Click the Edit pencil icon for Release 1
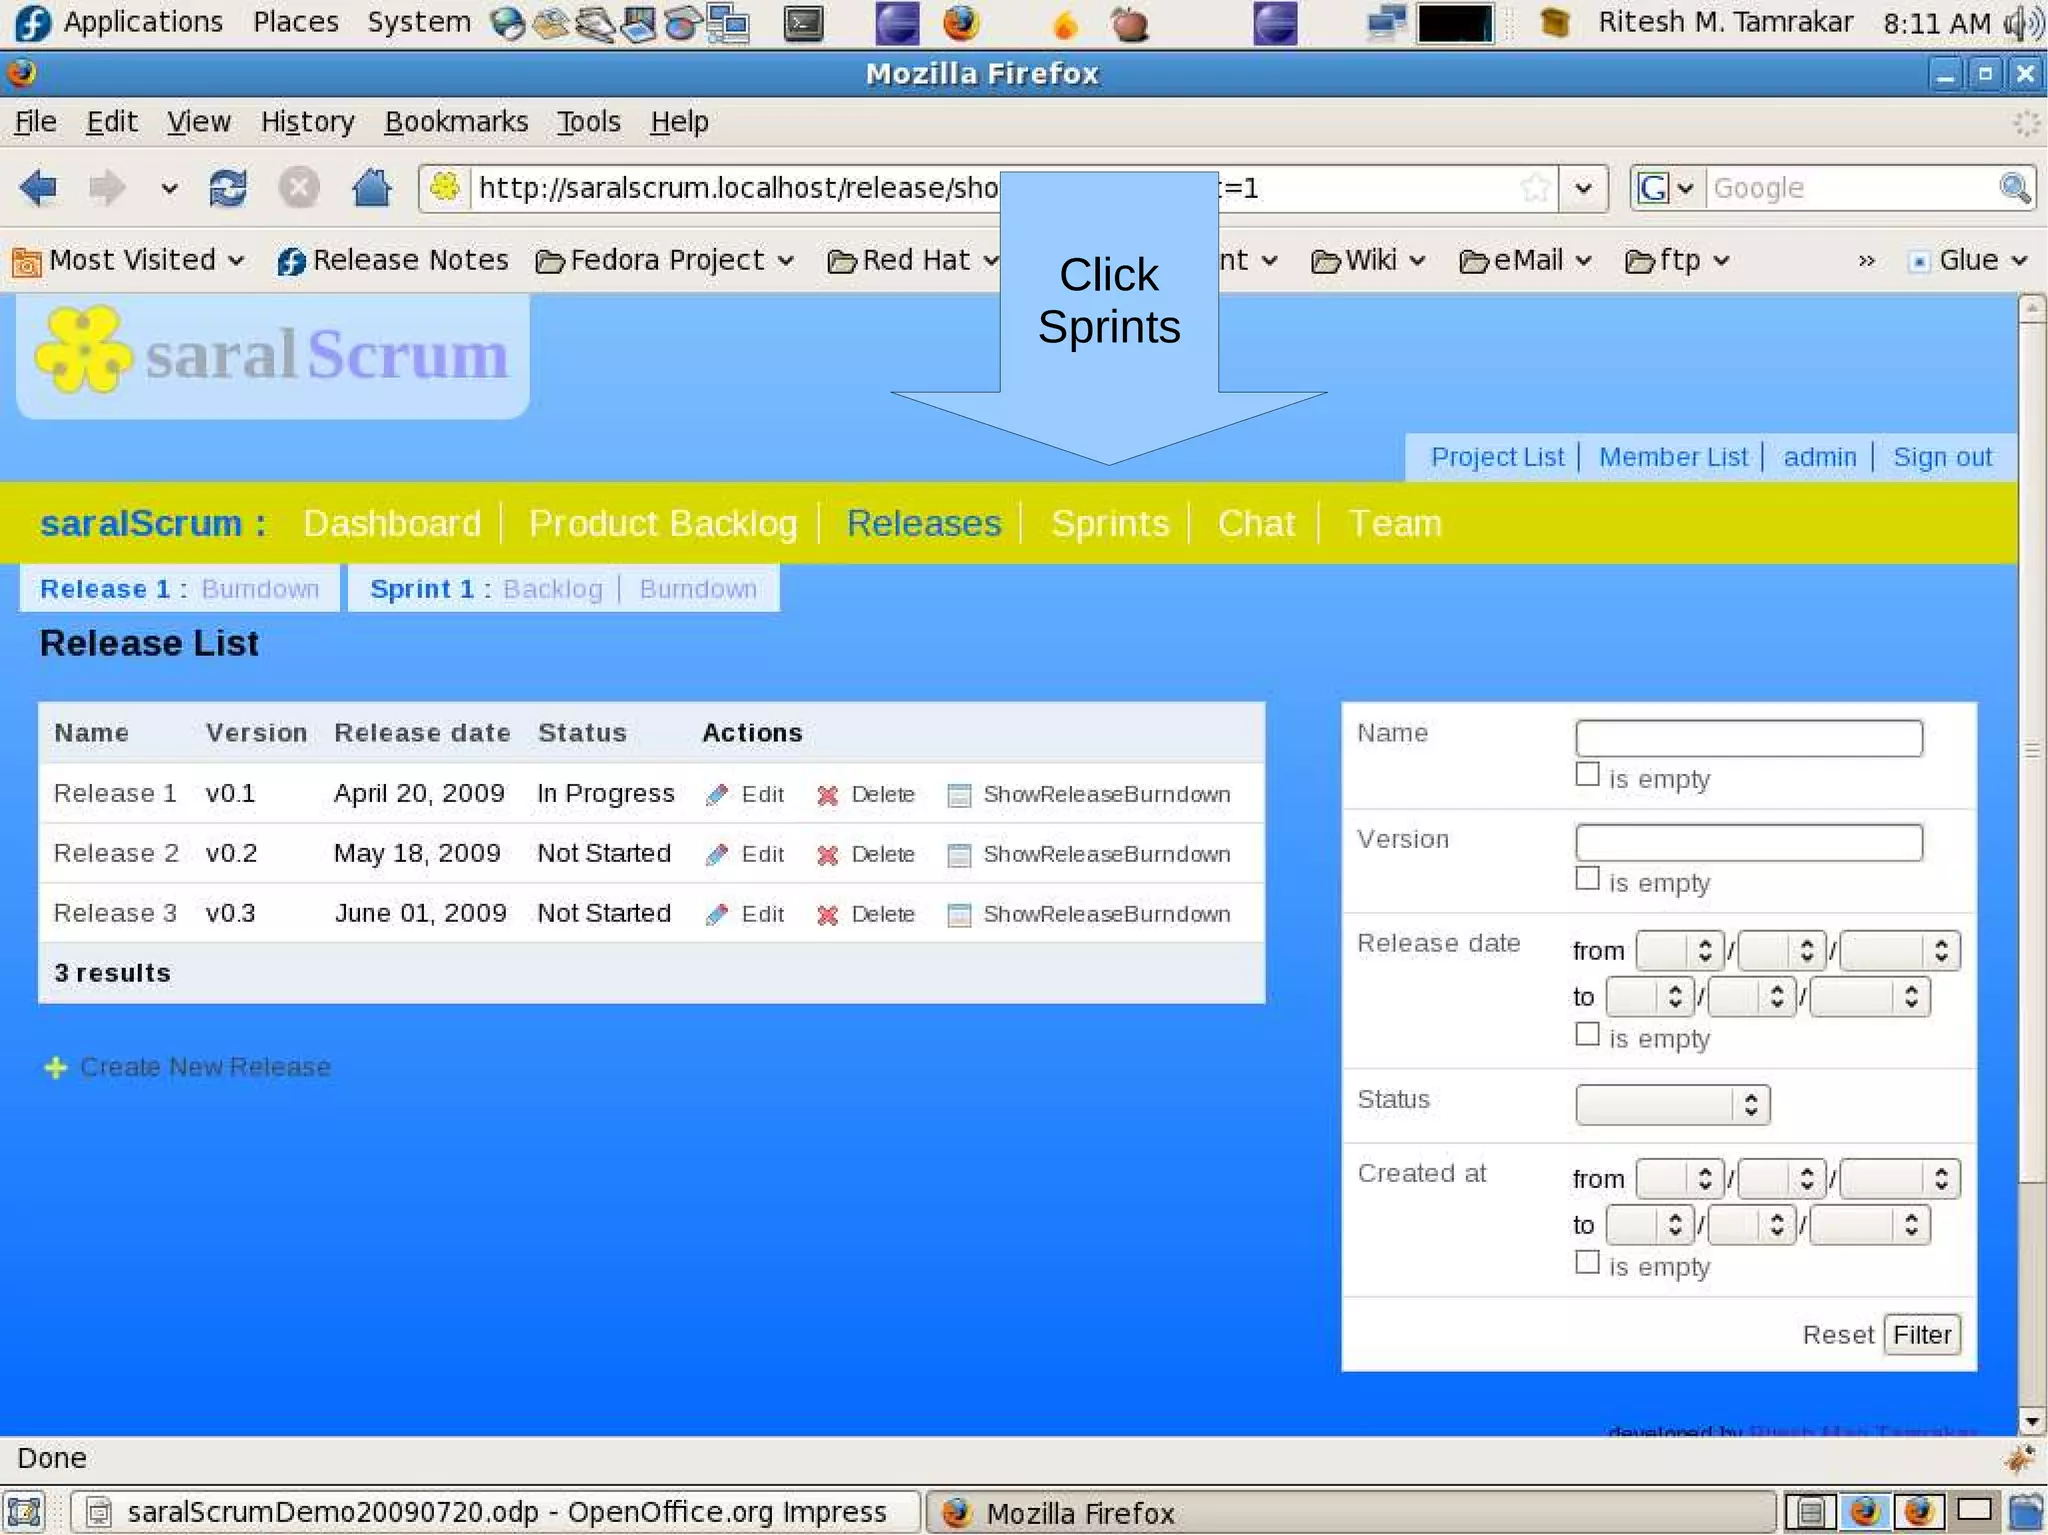 click(x=717, y=795)
